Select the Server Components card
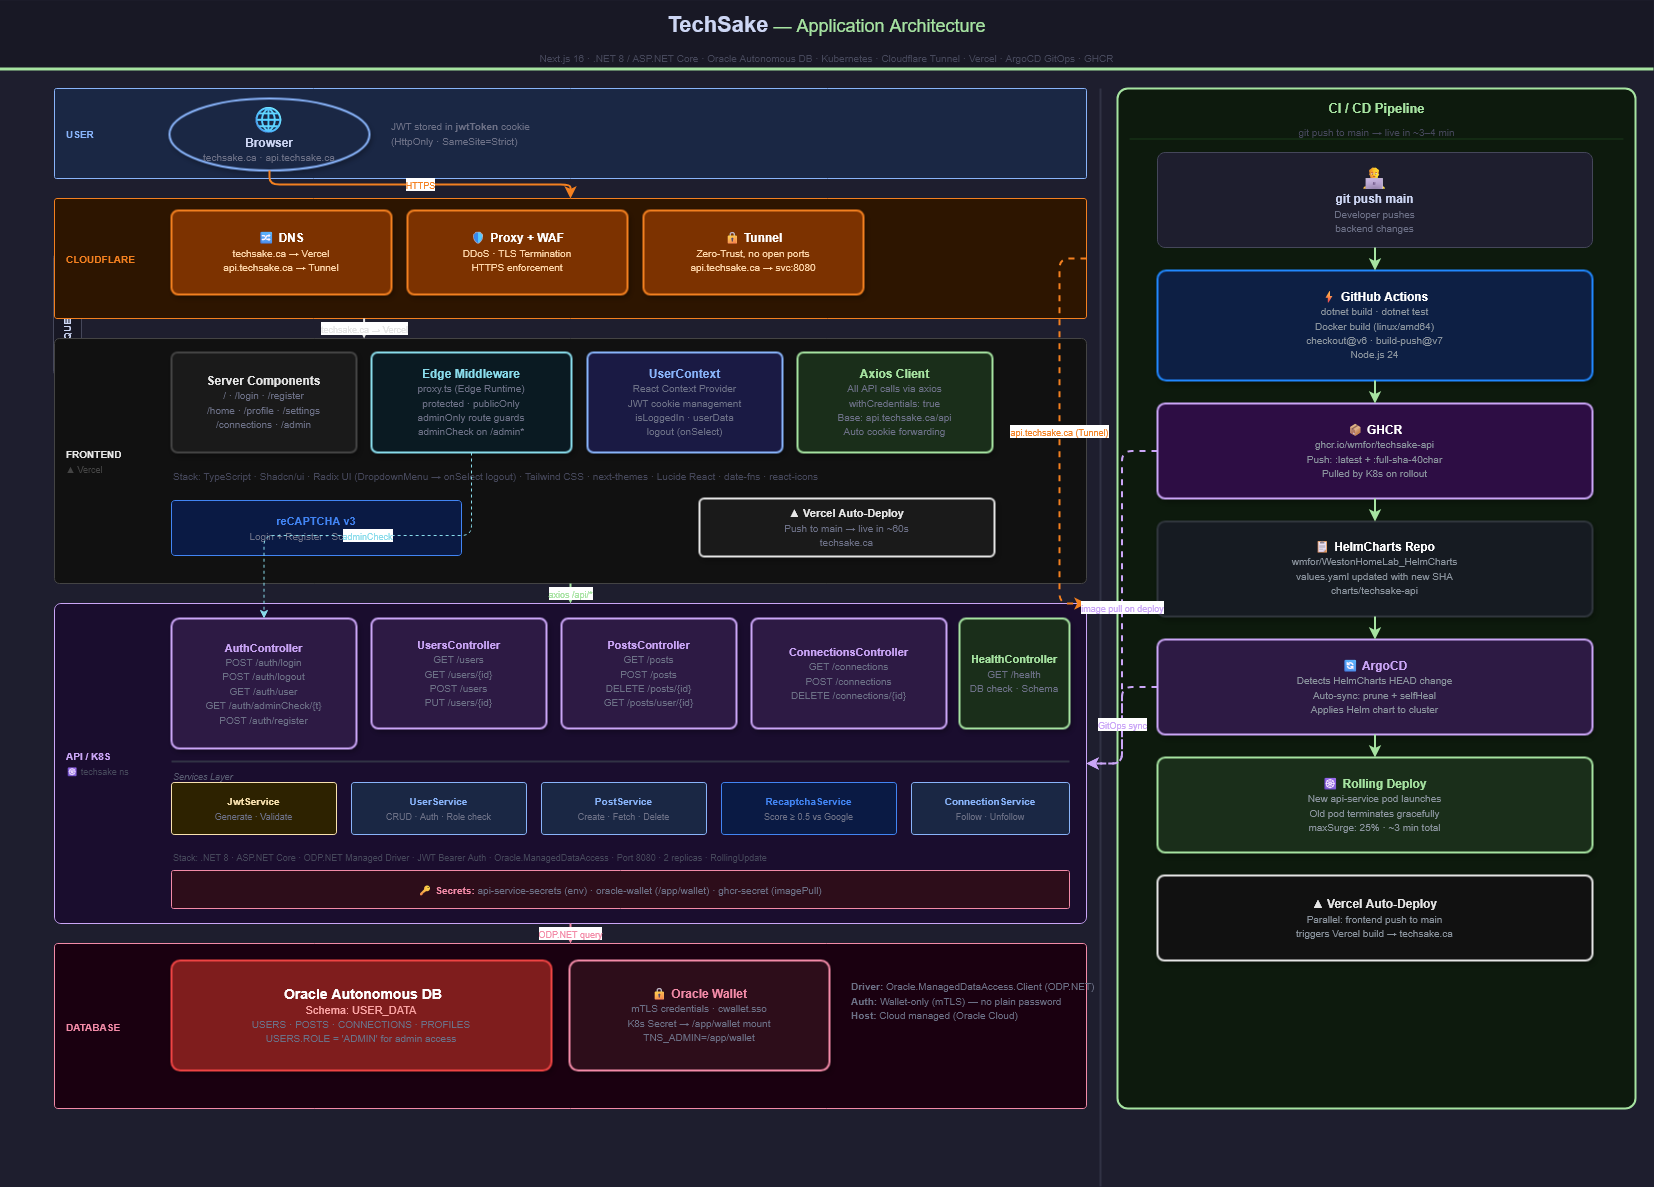This screenshot has height=1187, width=1654. point(264,403)
